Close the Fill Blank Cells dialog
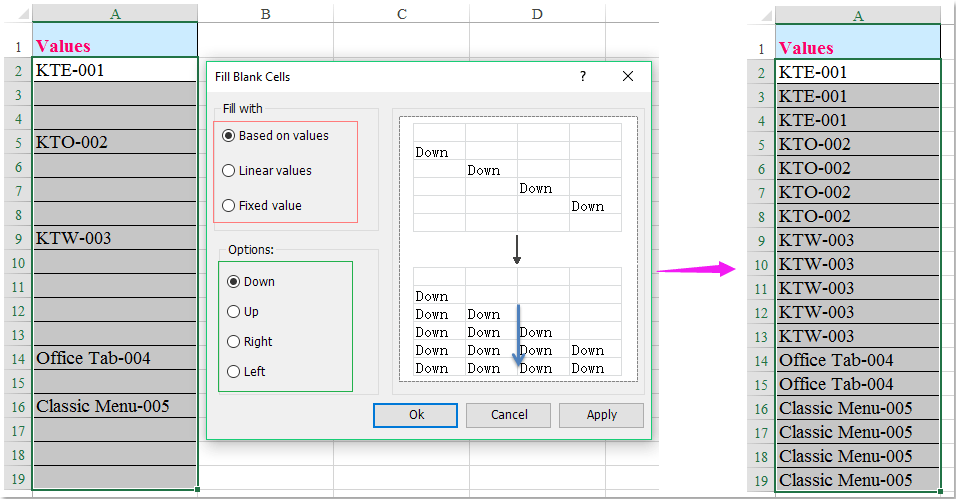Viewport: 956px width, 499px height. [x=627, y=76]
